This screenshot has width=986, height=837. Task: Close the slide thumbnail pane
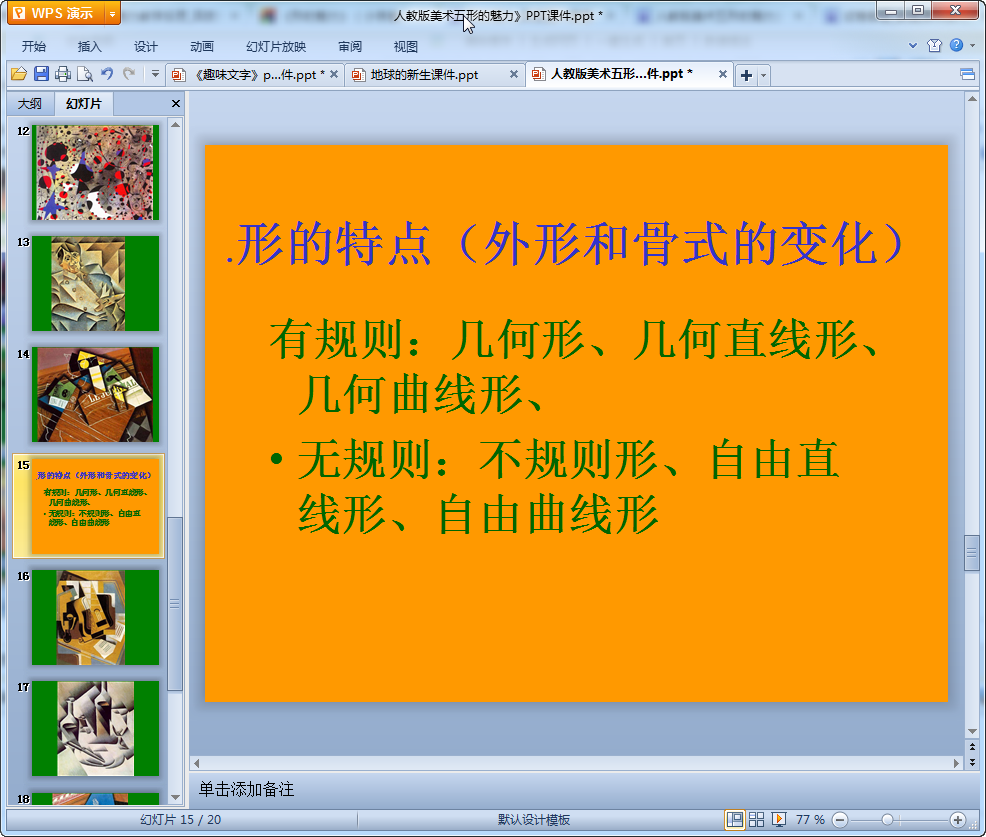176,104
